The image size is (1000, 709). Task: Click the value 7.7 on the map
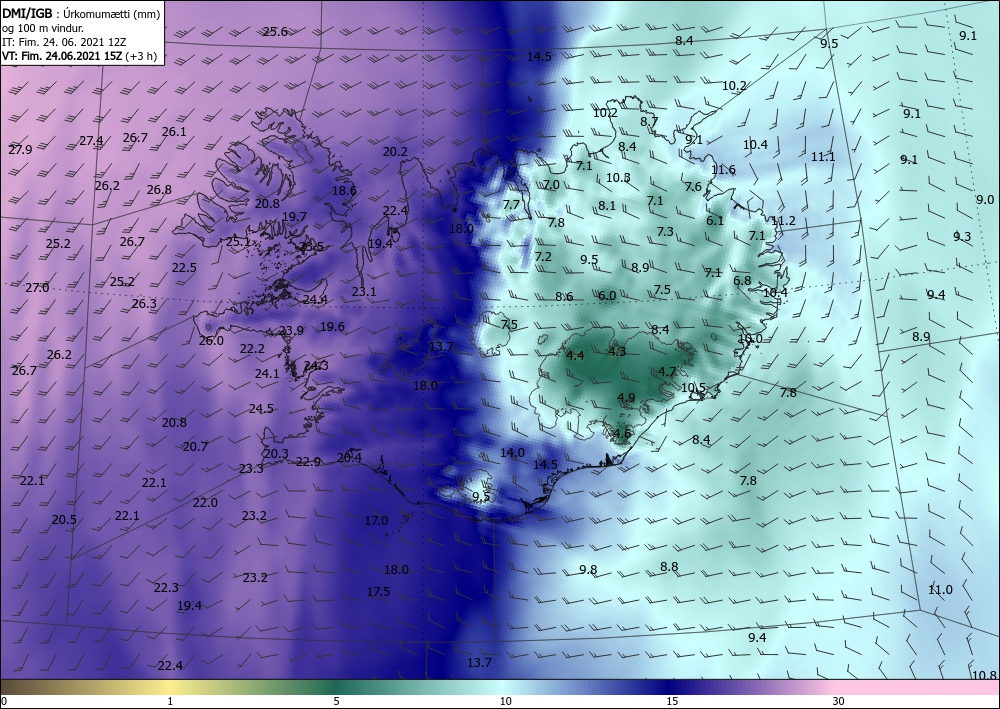(x=511, y=205)
